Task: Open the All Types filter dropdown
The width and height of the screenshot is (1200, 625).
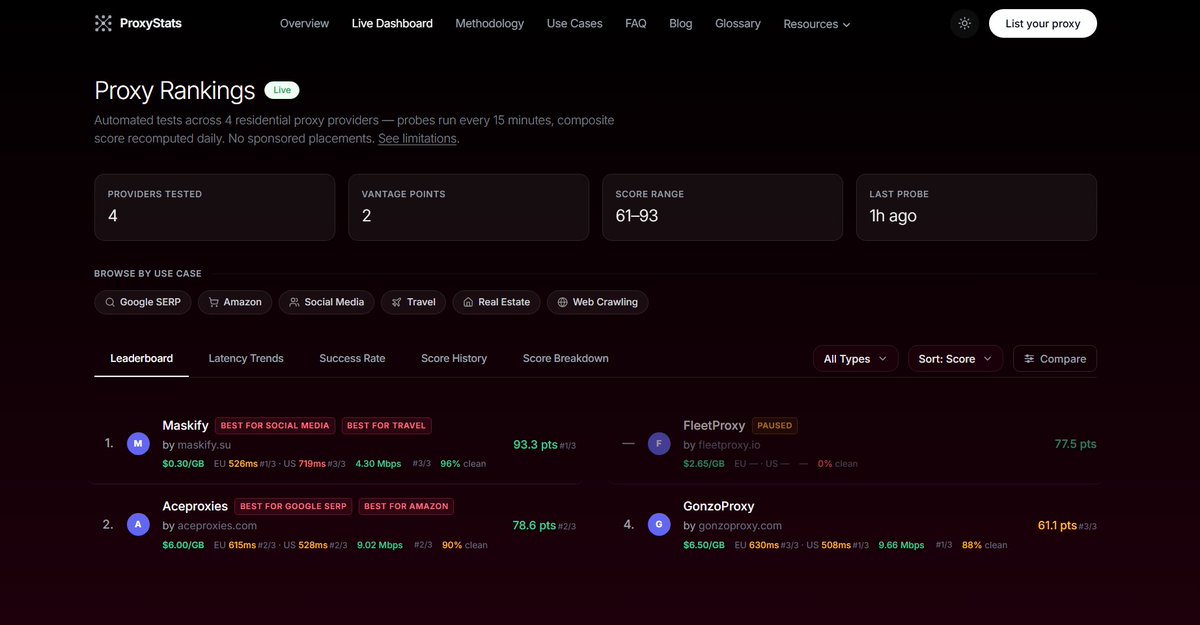Action: tap(855, 359)
